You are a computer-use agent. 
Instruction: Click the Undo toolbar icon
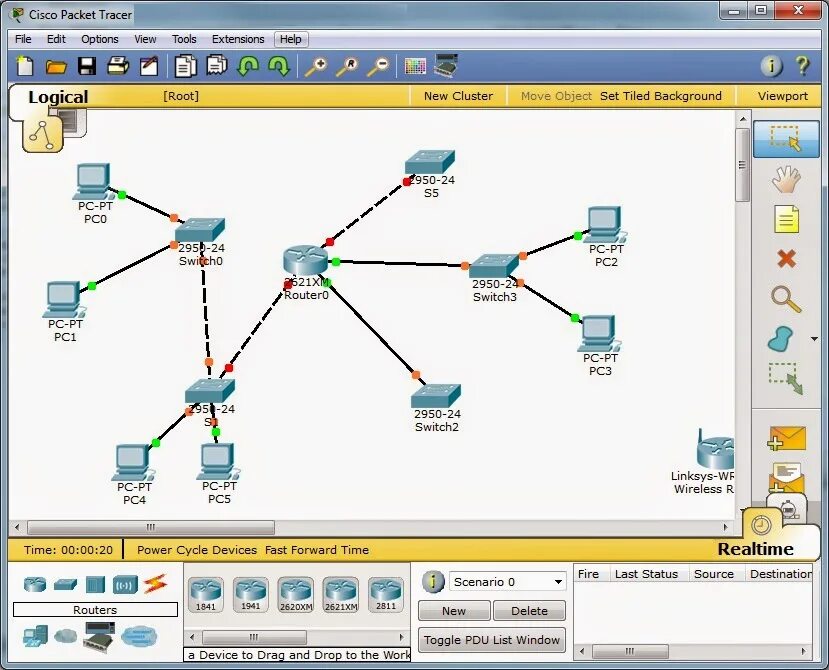tap(249, 65)
